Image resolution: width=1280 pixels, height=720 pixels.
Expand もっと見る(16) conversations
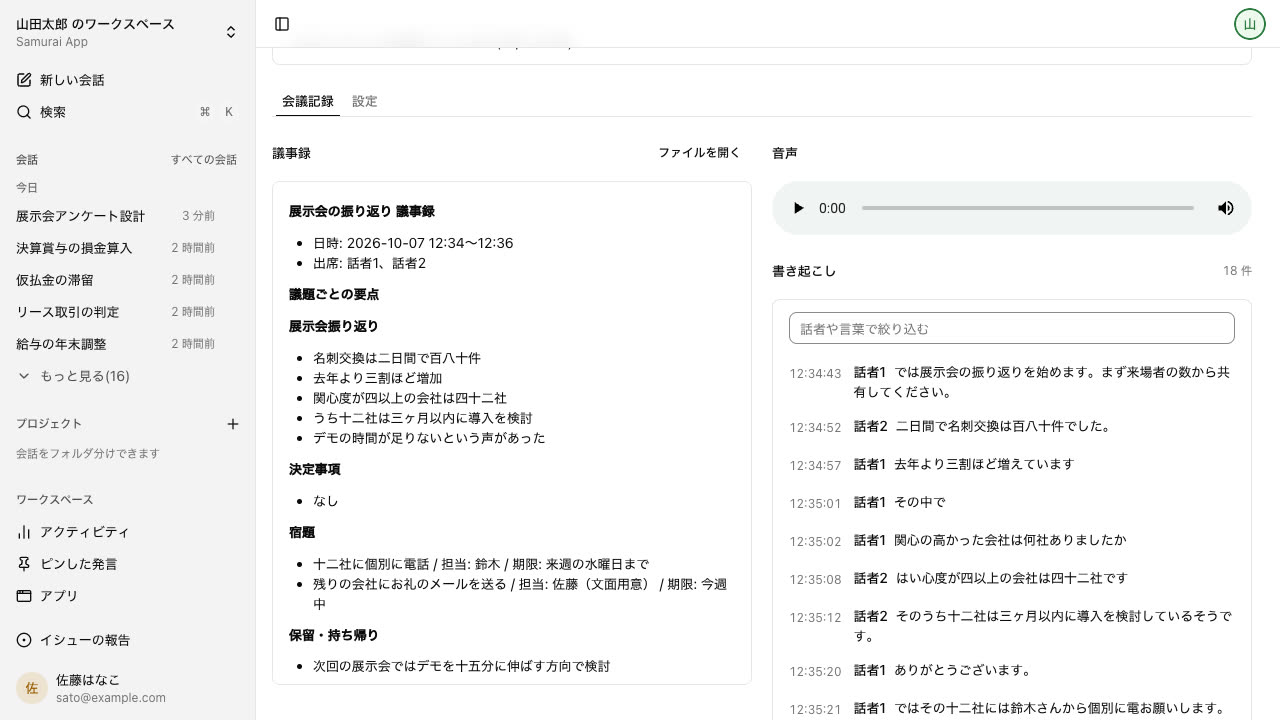74,376
